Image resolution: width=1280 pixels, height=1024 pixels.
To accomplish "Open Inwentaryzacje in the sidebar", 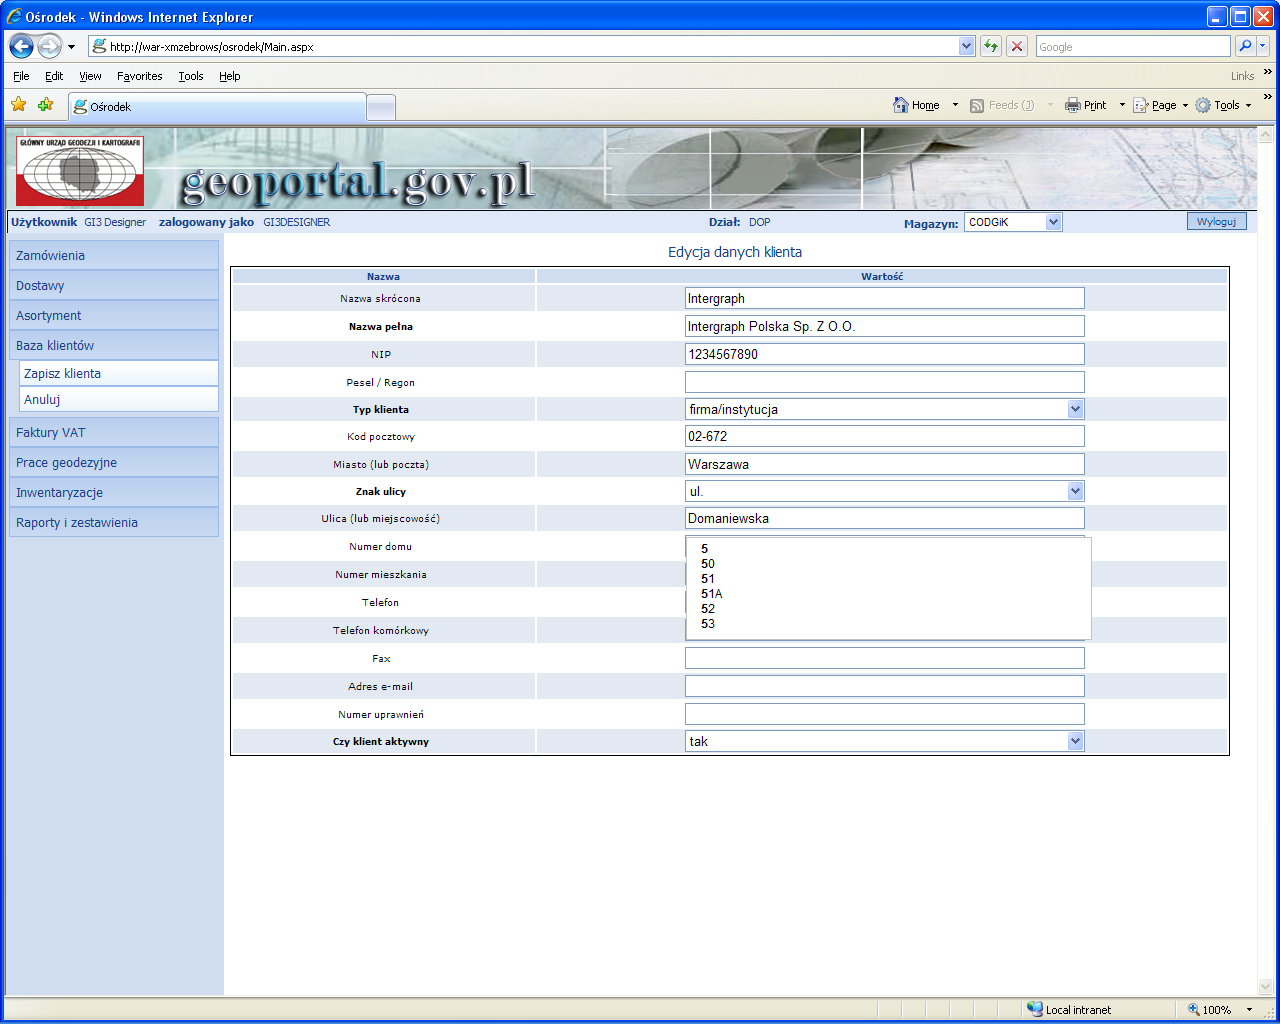I will (114, 492).
